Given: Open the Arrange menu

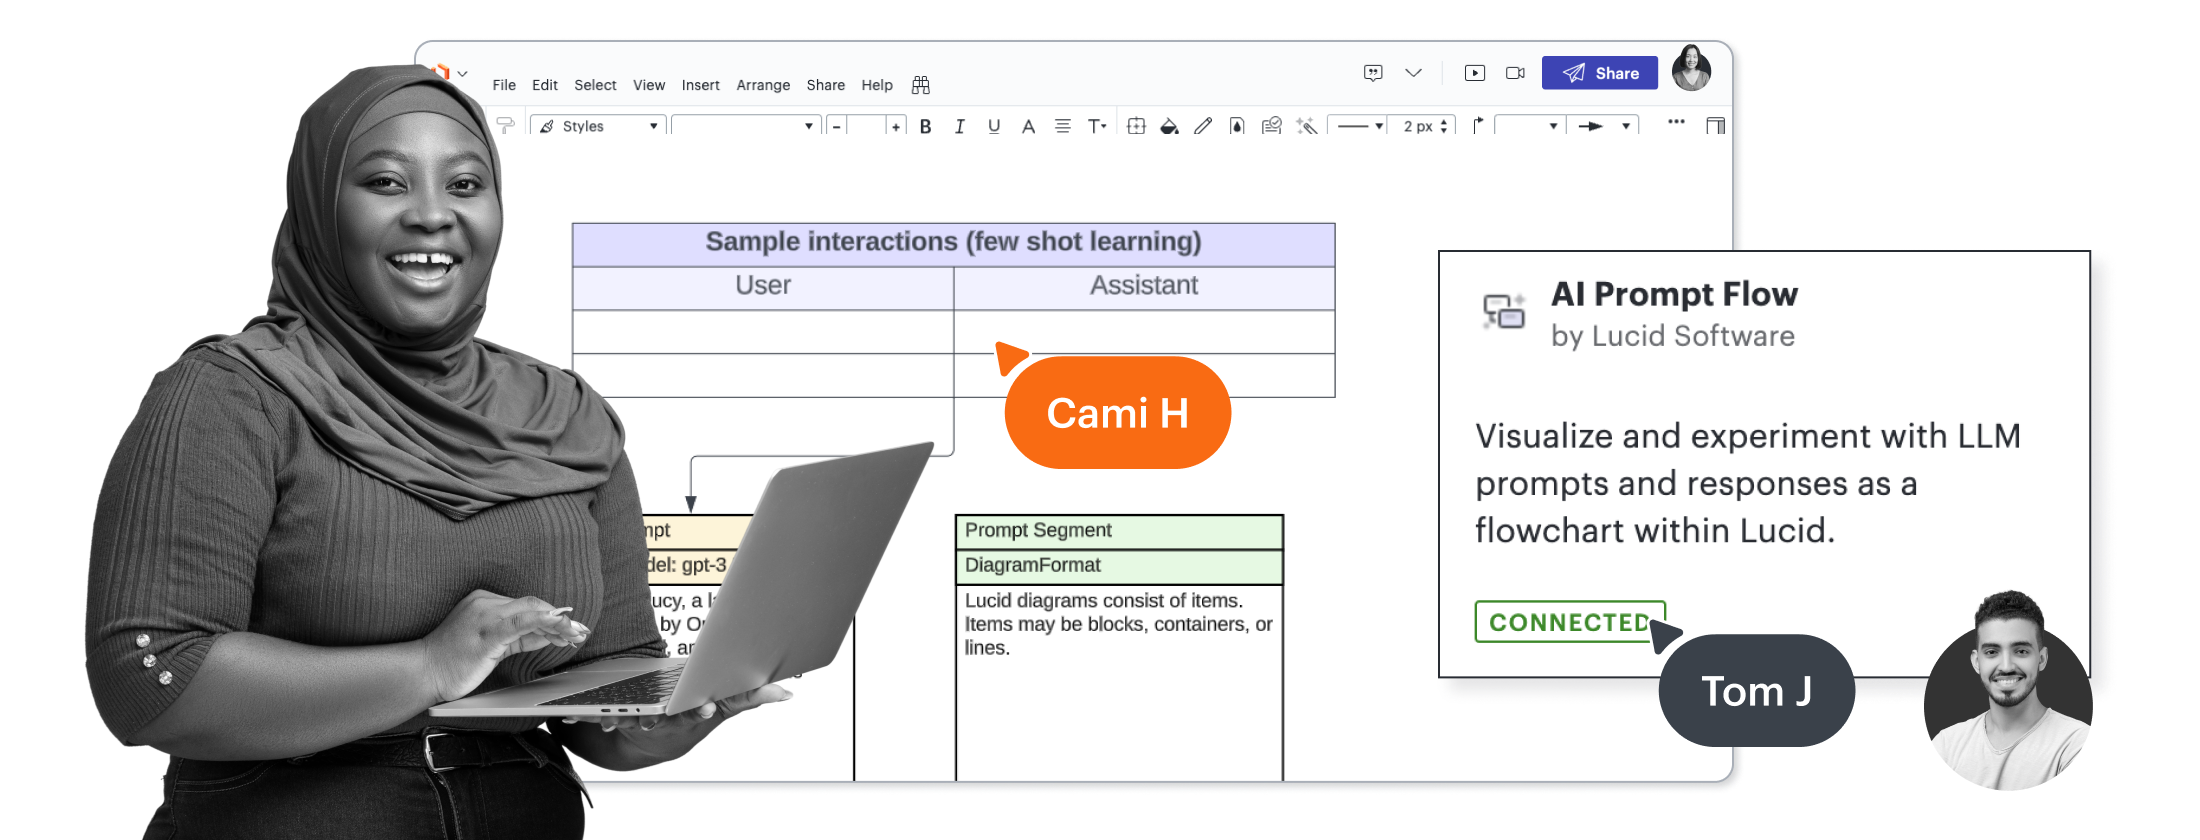Looking at the screenshot, I should 763,85.
